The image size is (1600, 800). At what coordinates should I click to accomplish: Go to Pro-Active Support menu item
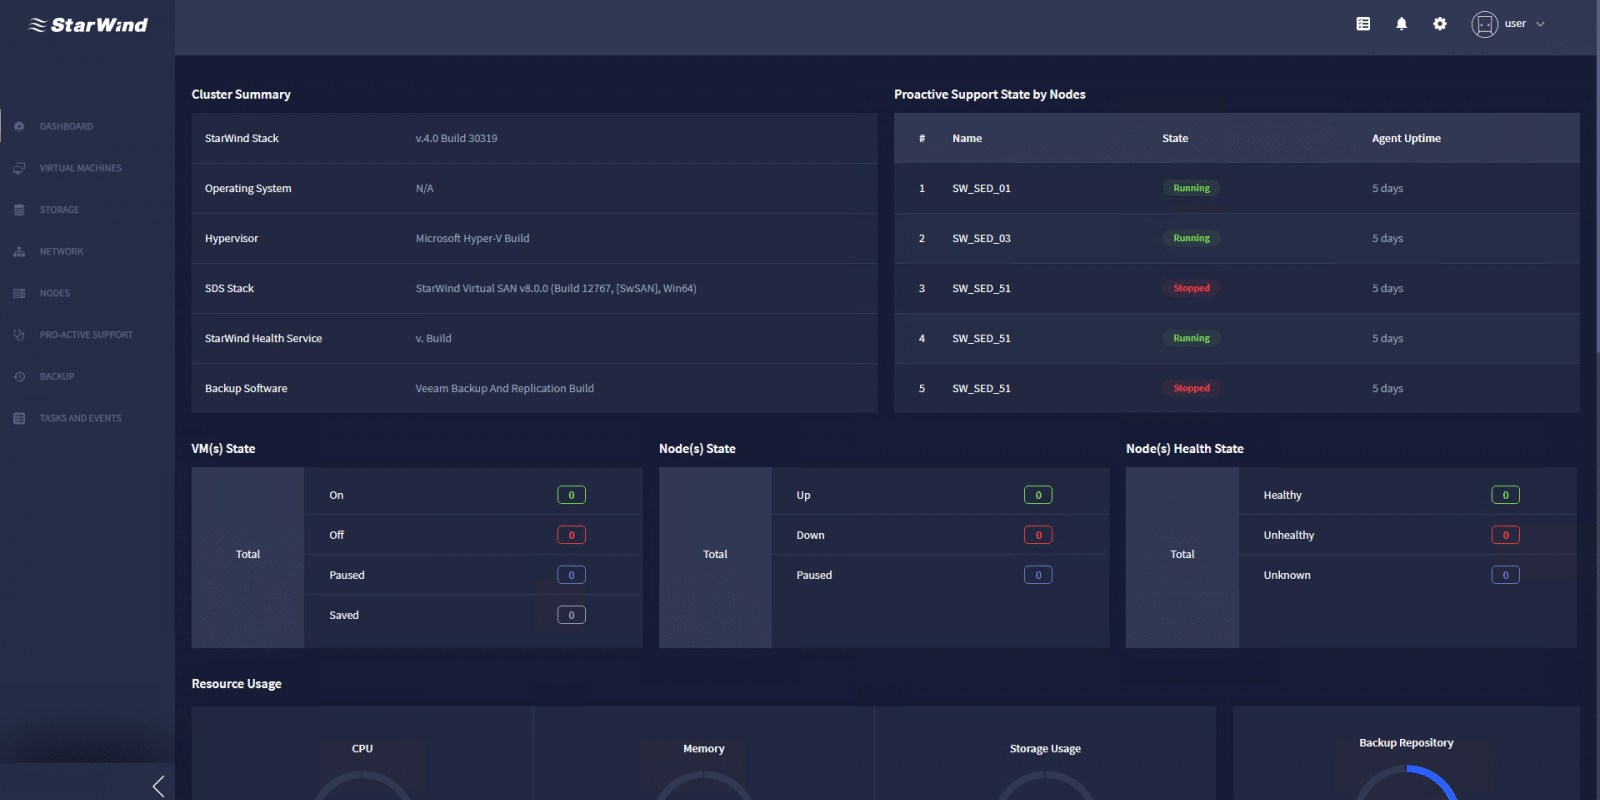click(x=86, y=335)
